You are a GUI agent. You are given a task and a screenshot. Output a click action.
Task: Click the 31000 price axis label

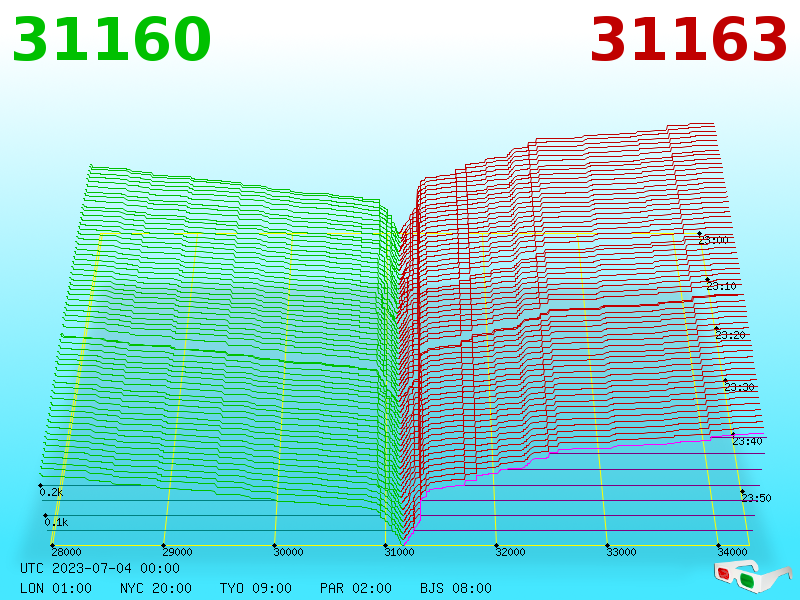(399, 552)
